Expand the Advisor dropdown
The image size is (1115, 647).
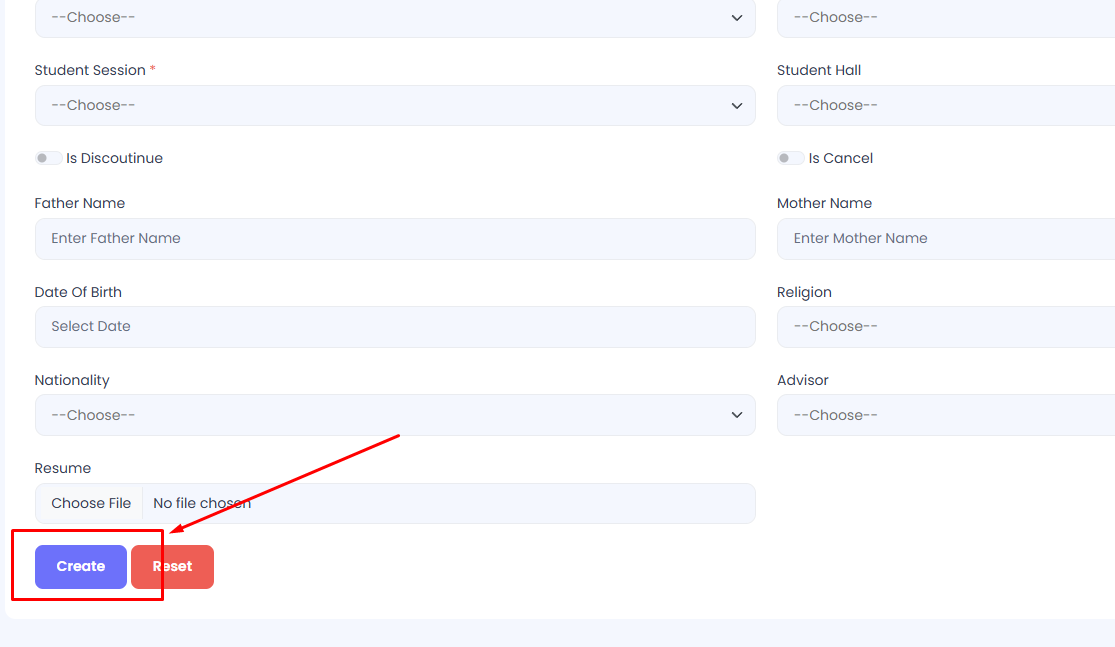(x=945, y=415)
